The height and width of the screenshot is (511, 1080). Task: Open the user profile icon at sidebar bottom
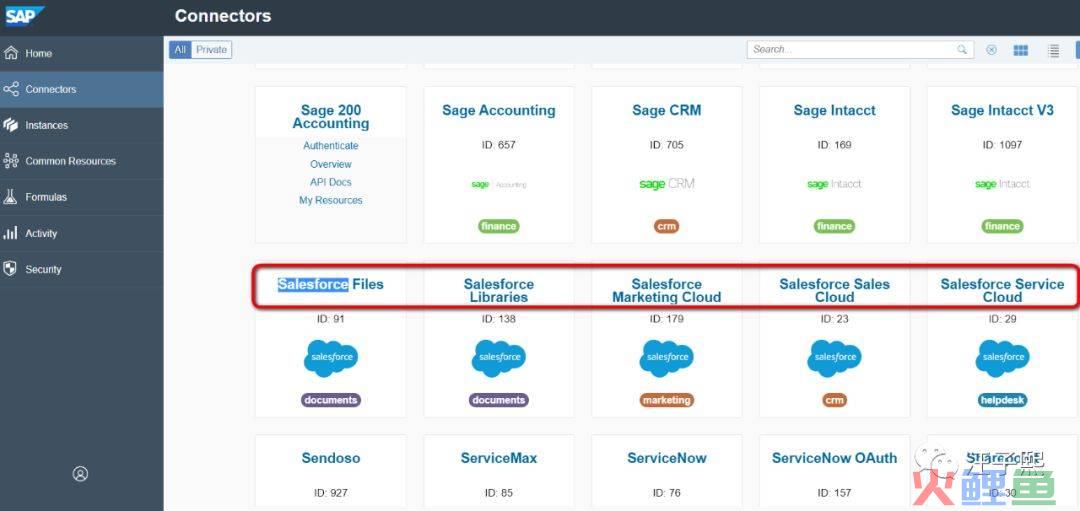81,474
